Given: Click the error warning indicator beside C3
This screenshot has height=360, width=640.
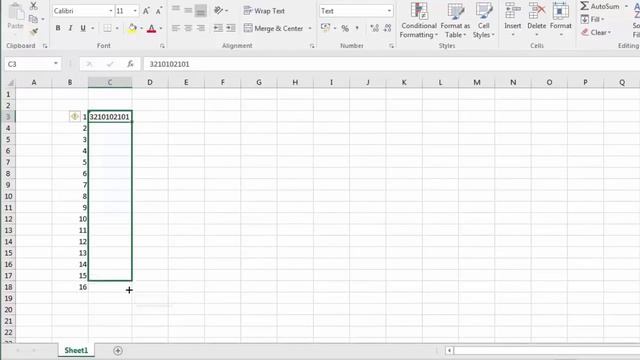Looking at the screenshot, I should tap(74, 117).
